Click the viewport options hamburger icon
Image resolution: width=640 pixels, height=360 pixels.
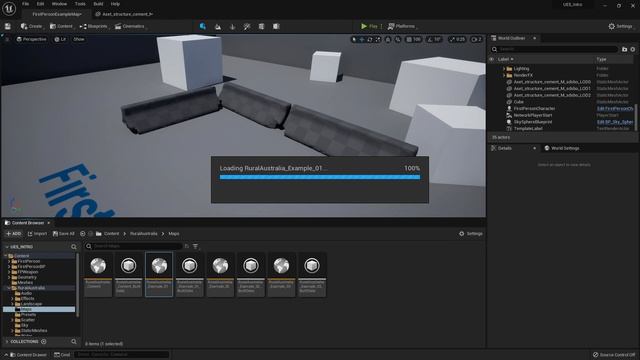coord(7,39)
